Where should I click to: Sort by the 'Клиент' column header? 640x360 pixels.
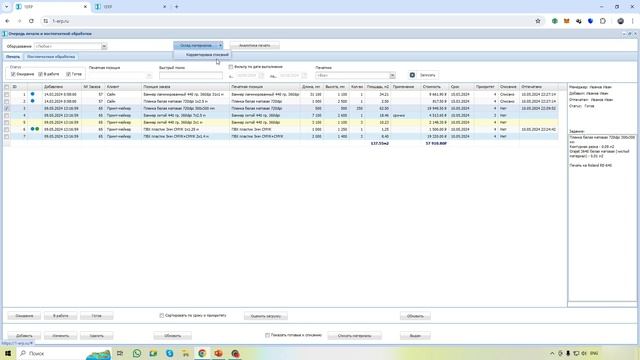(x=123, y=87)
